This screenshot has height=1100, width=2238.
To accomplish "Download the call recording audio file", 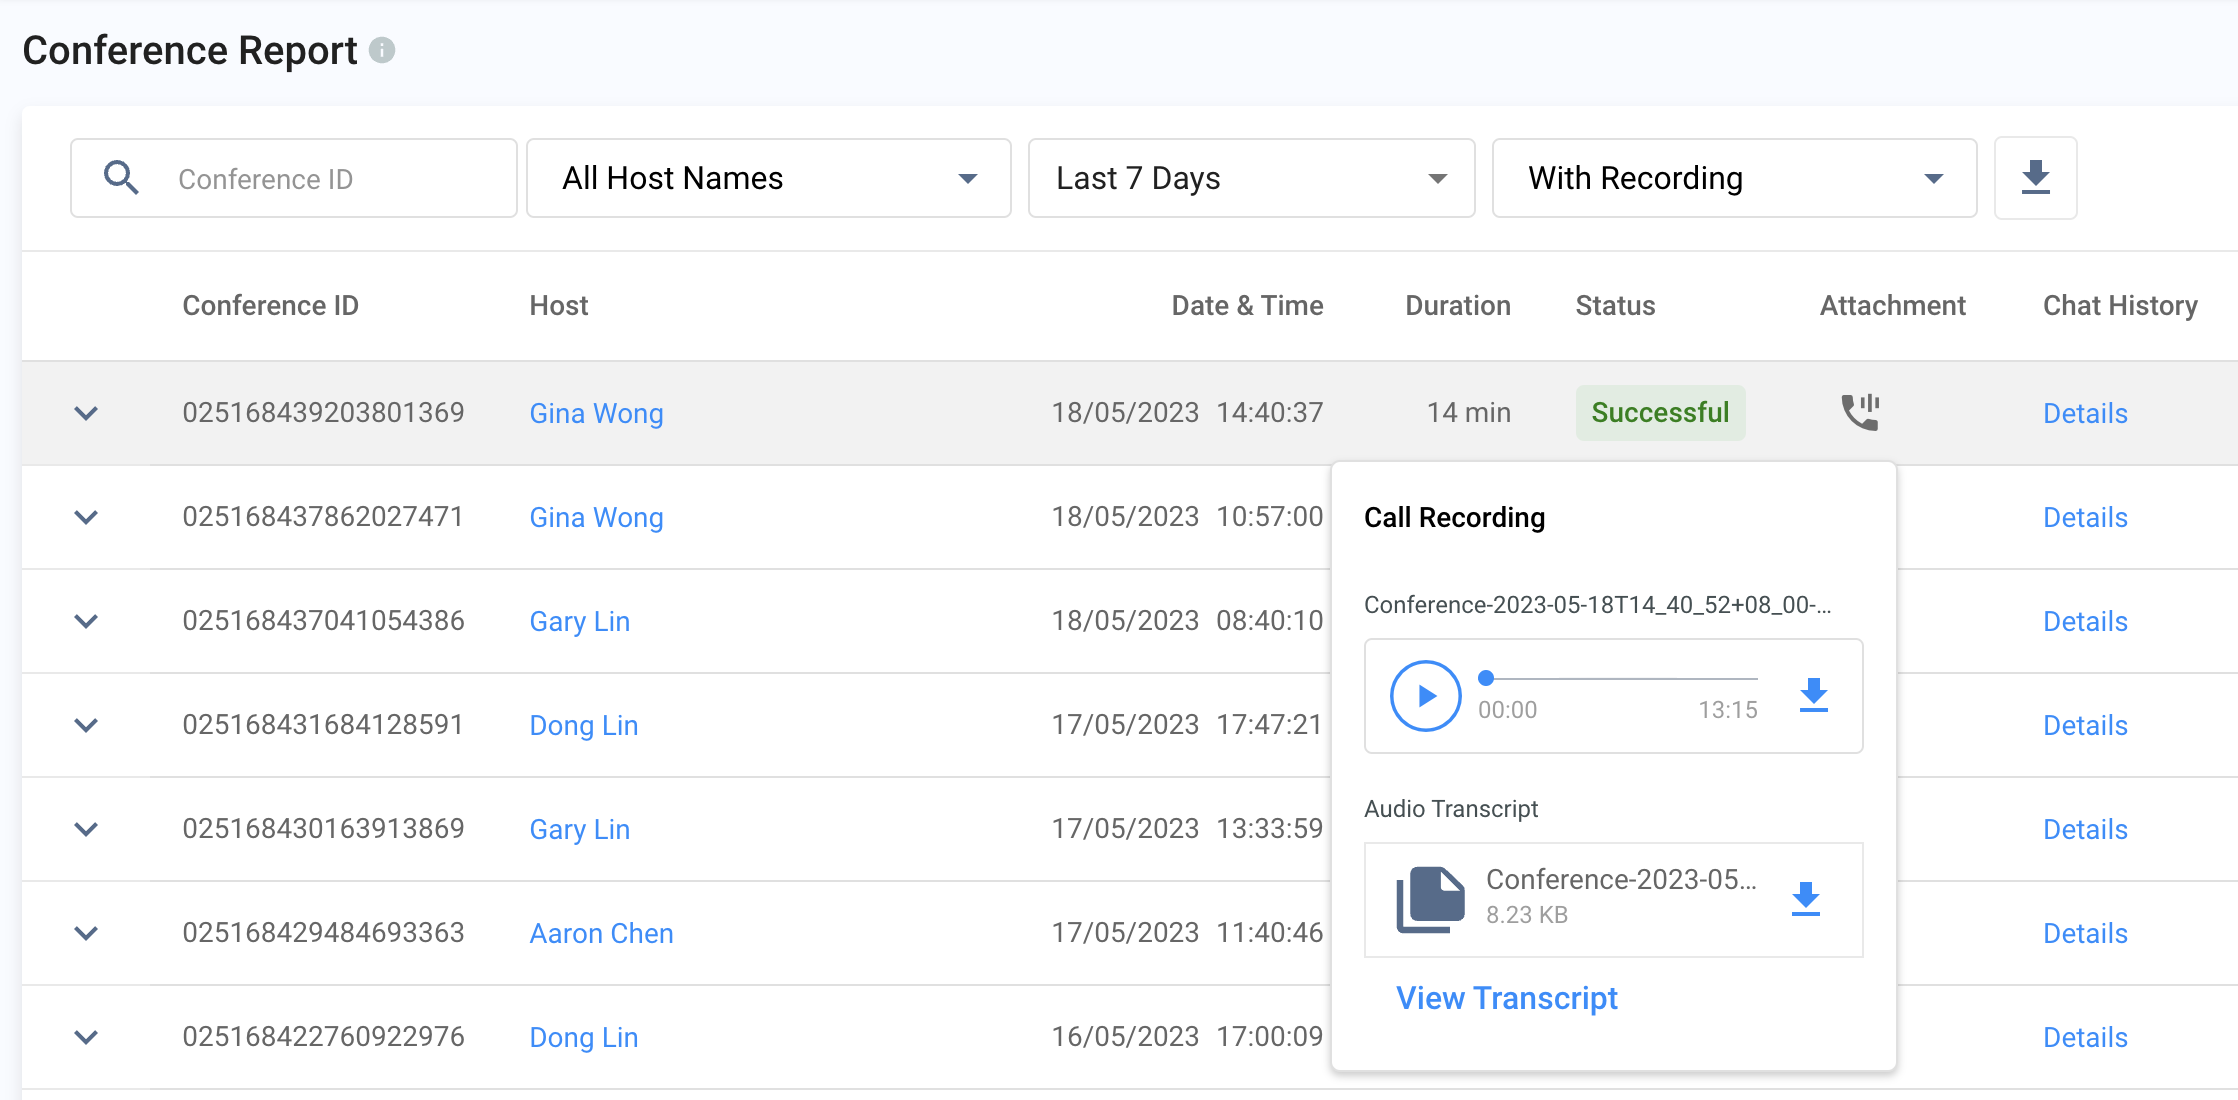I will pos(1813,695).
